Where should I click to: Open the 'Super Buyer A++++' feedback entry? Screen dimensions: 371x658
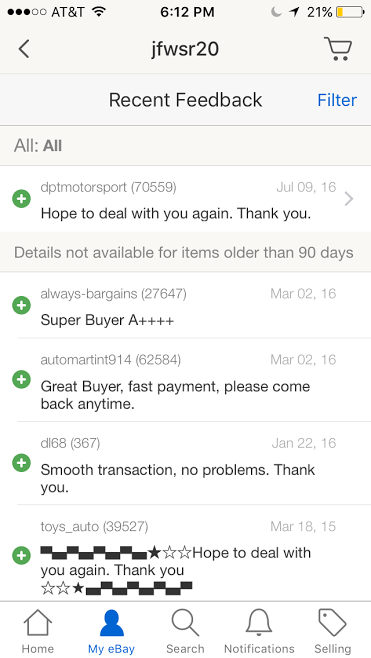pyautogui.click(x=186, y=305)
